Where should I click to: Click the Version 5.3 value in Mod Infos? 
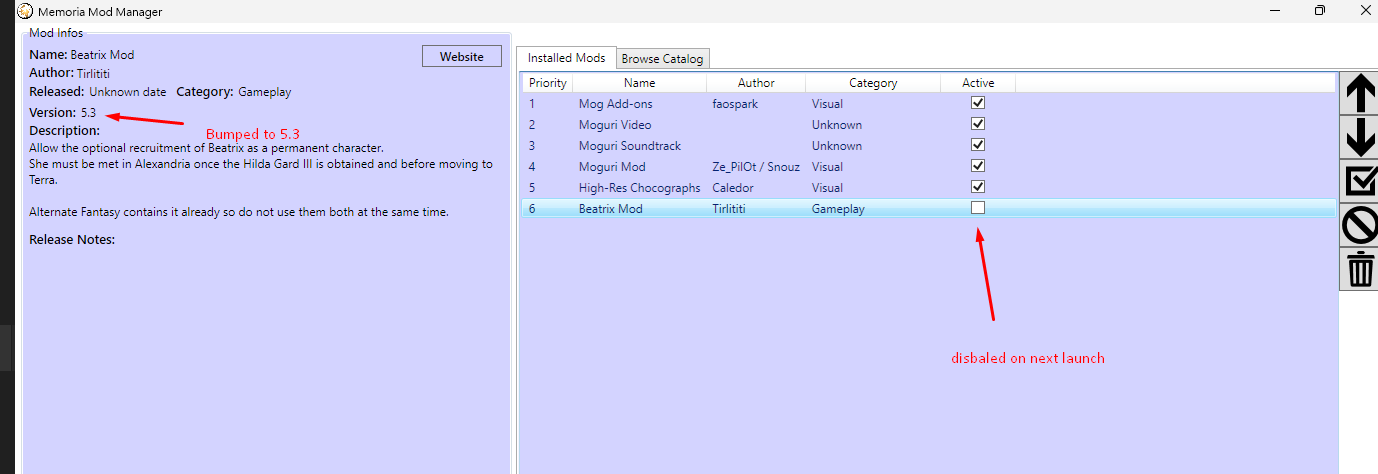point(88,113)
